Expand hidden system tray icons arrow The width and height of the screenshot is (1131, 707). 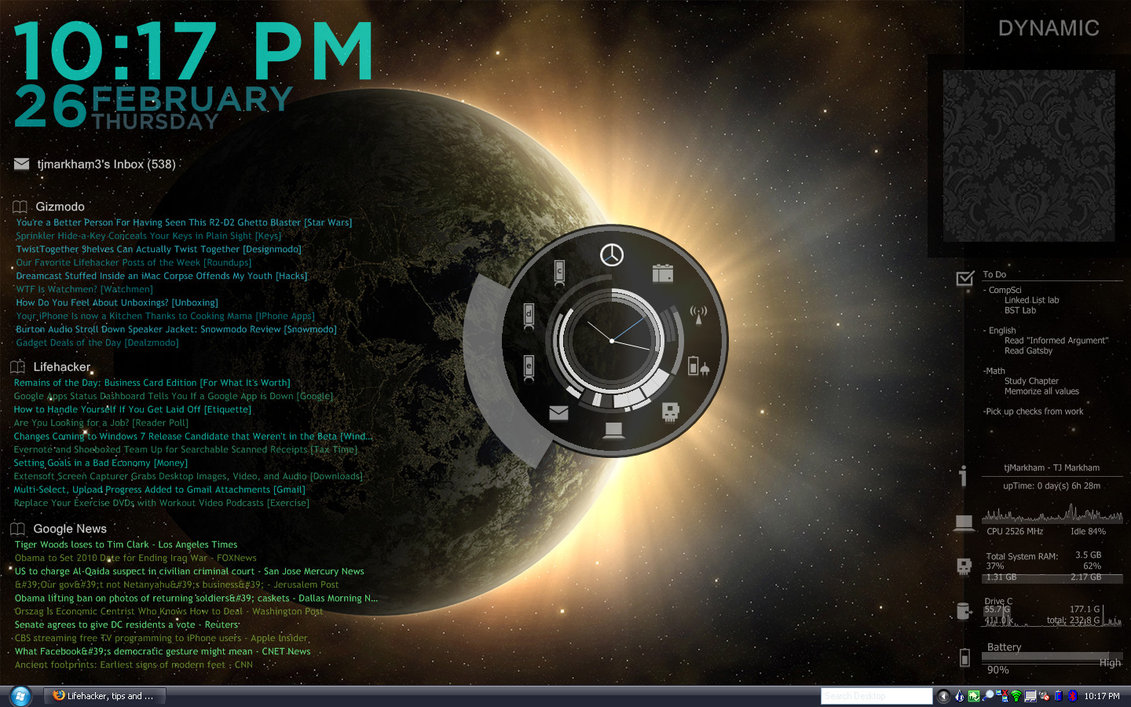pos(943,696)
